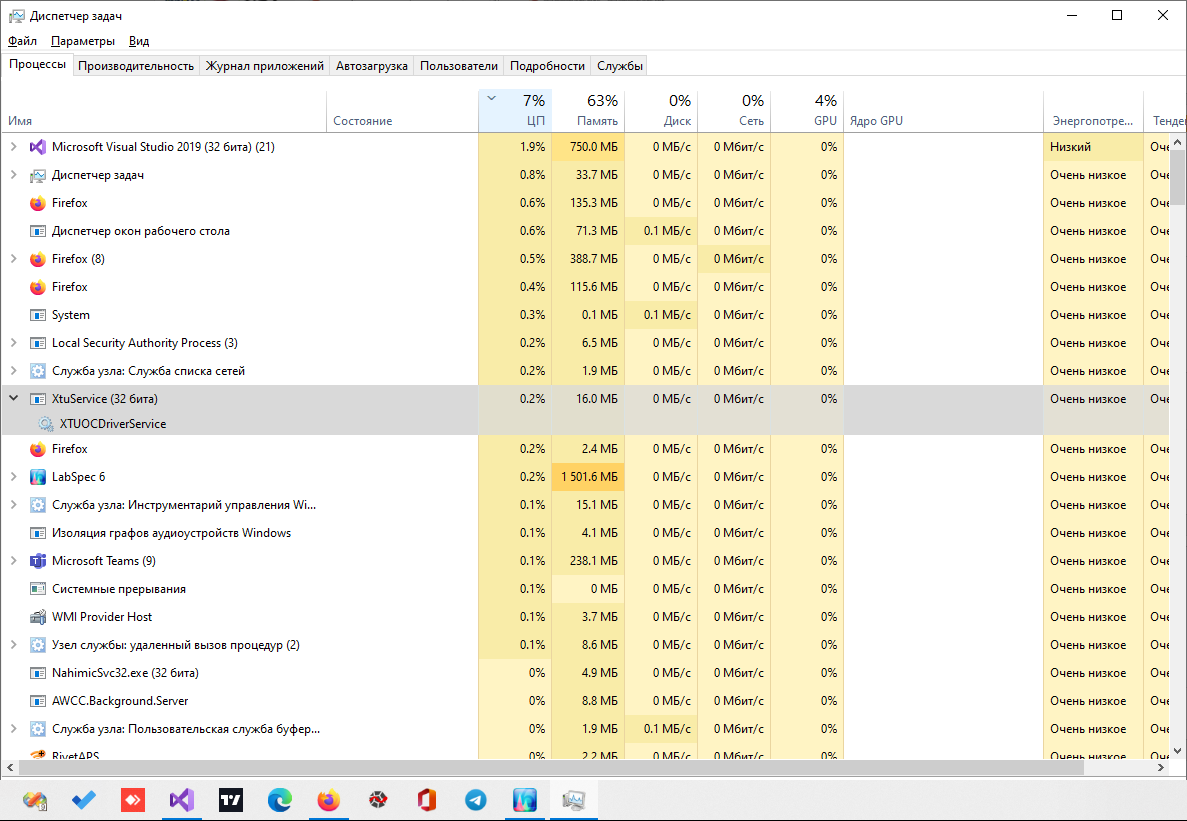Click the Microsoft Teams process icon
The height and width of the screenshot is (821, 1187).
(x=38, y=561)
